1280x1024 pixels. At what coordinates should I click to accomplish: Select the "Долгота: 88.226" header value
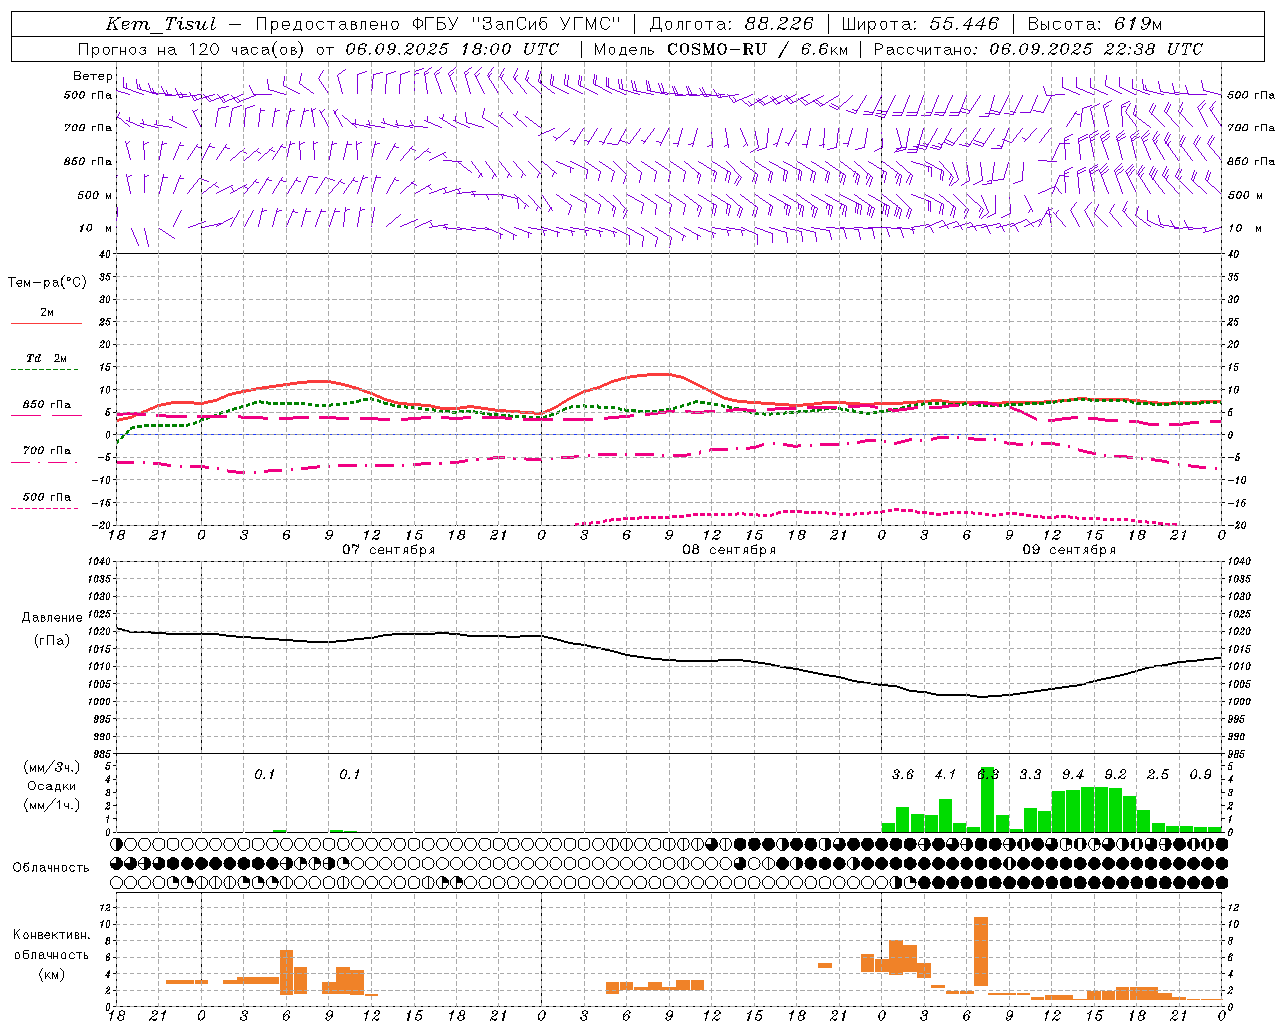(x=731, y=24)
